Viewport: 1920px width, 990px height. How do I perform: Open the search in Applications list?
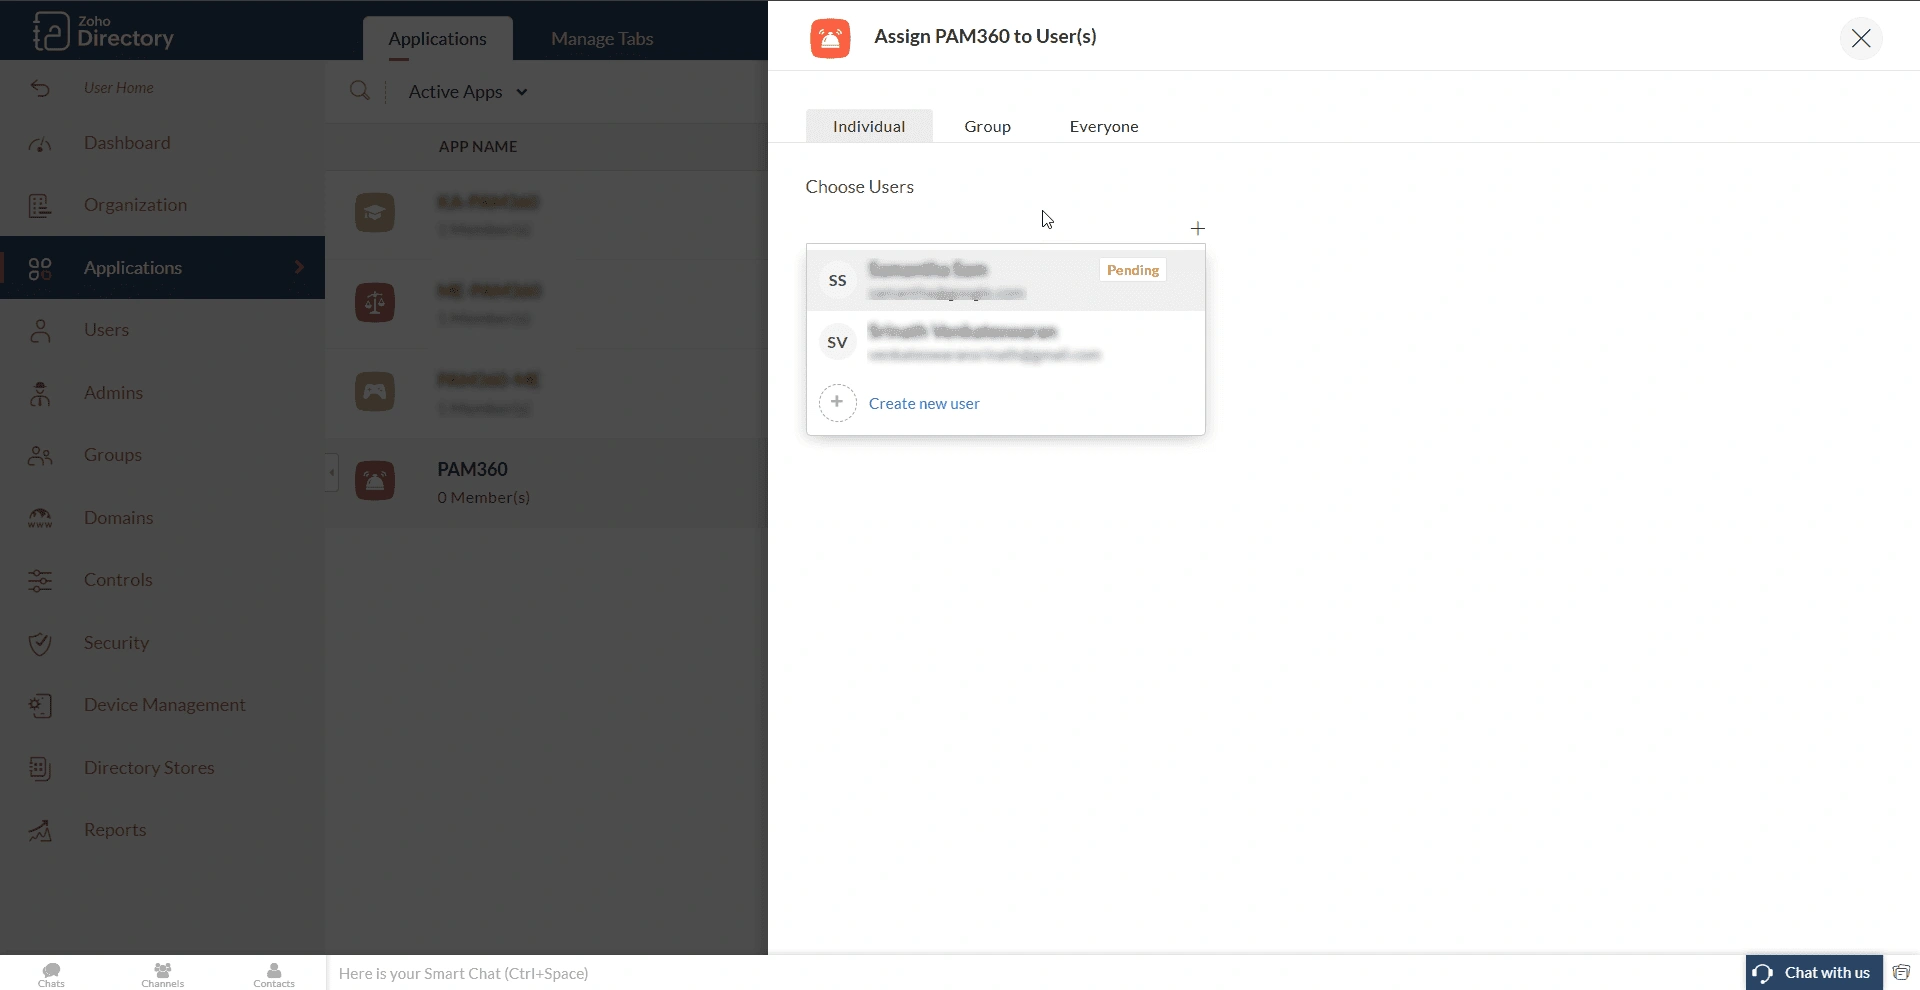tap(360, 91)
